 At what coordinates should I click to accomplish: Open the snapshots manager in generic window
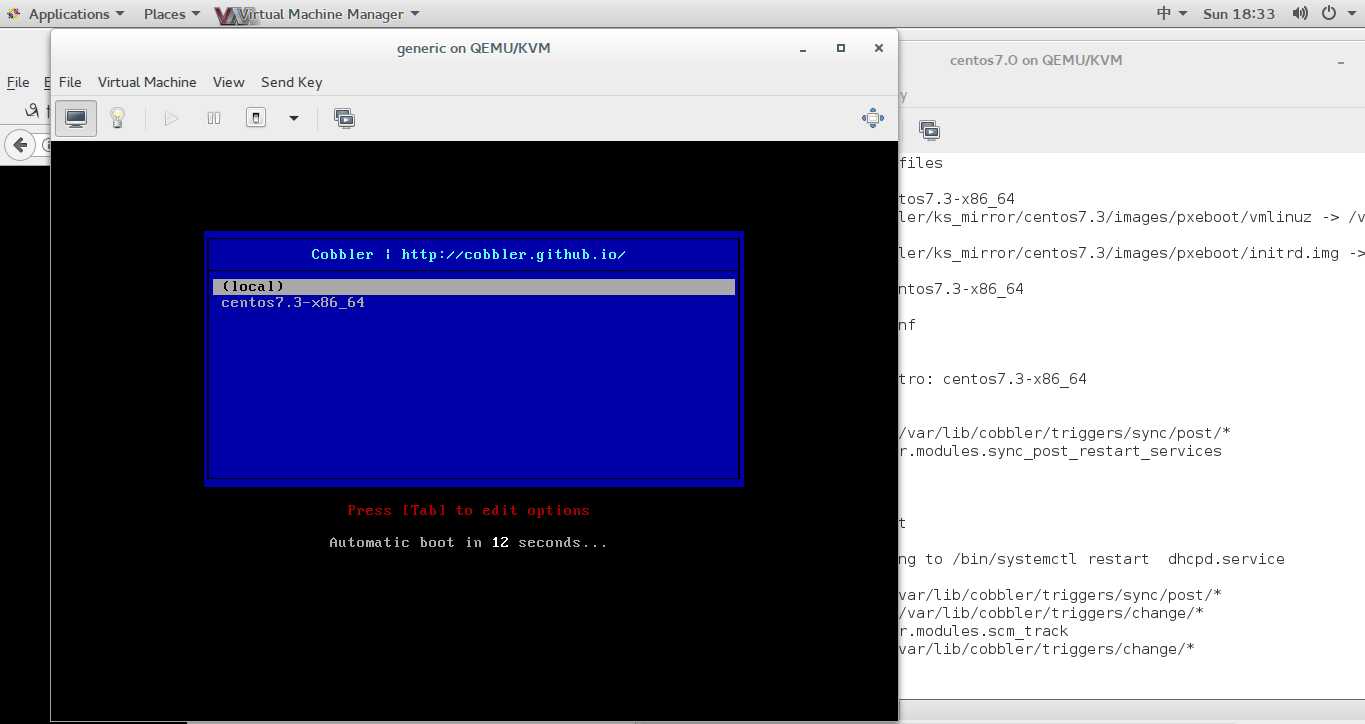tap(344, 118)
